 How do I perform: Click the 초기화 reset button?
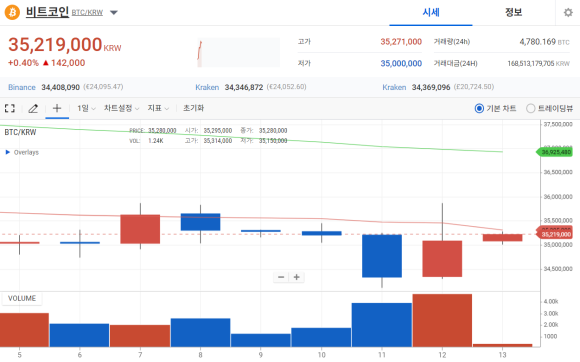coord(193,108)
